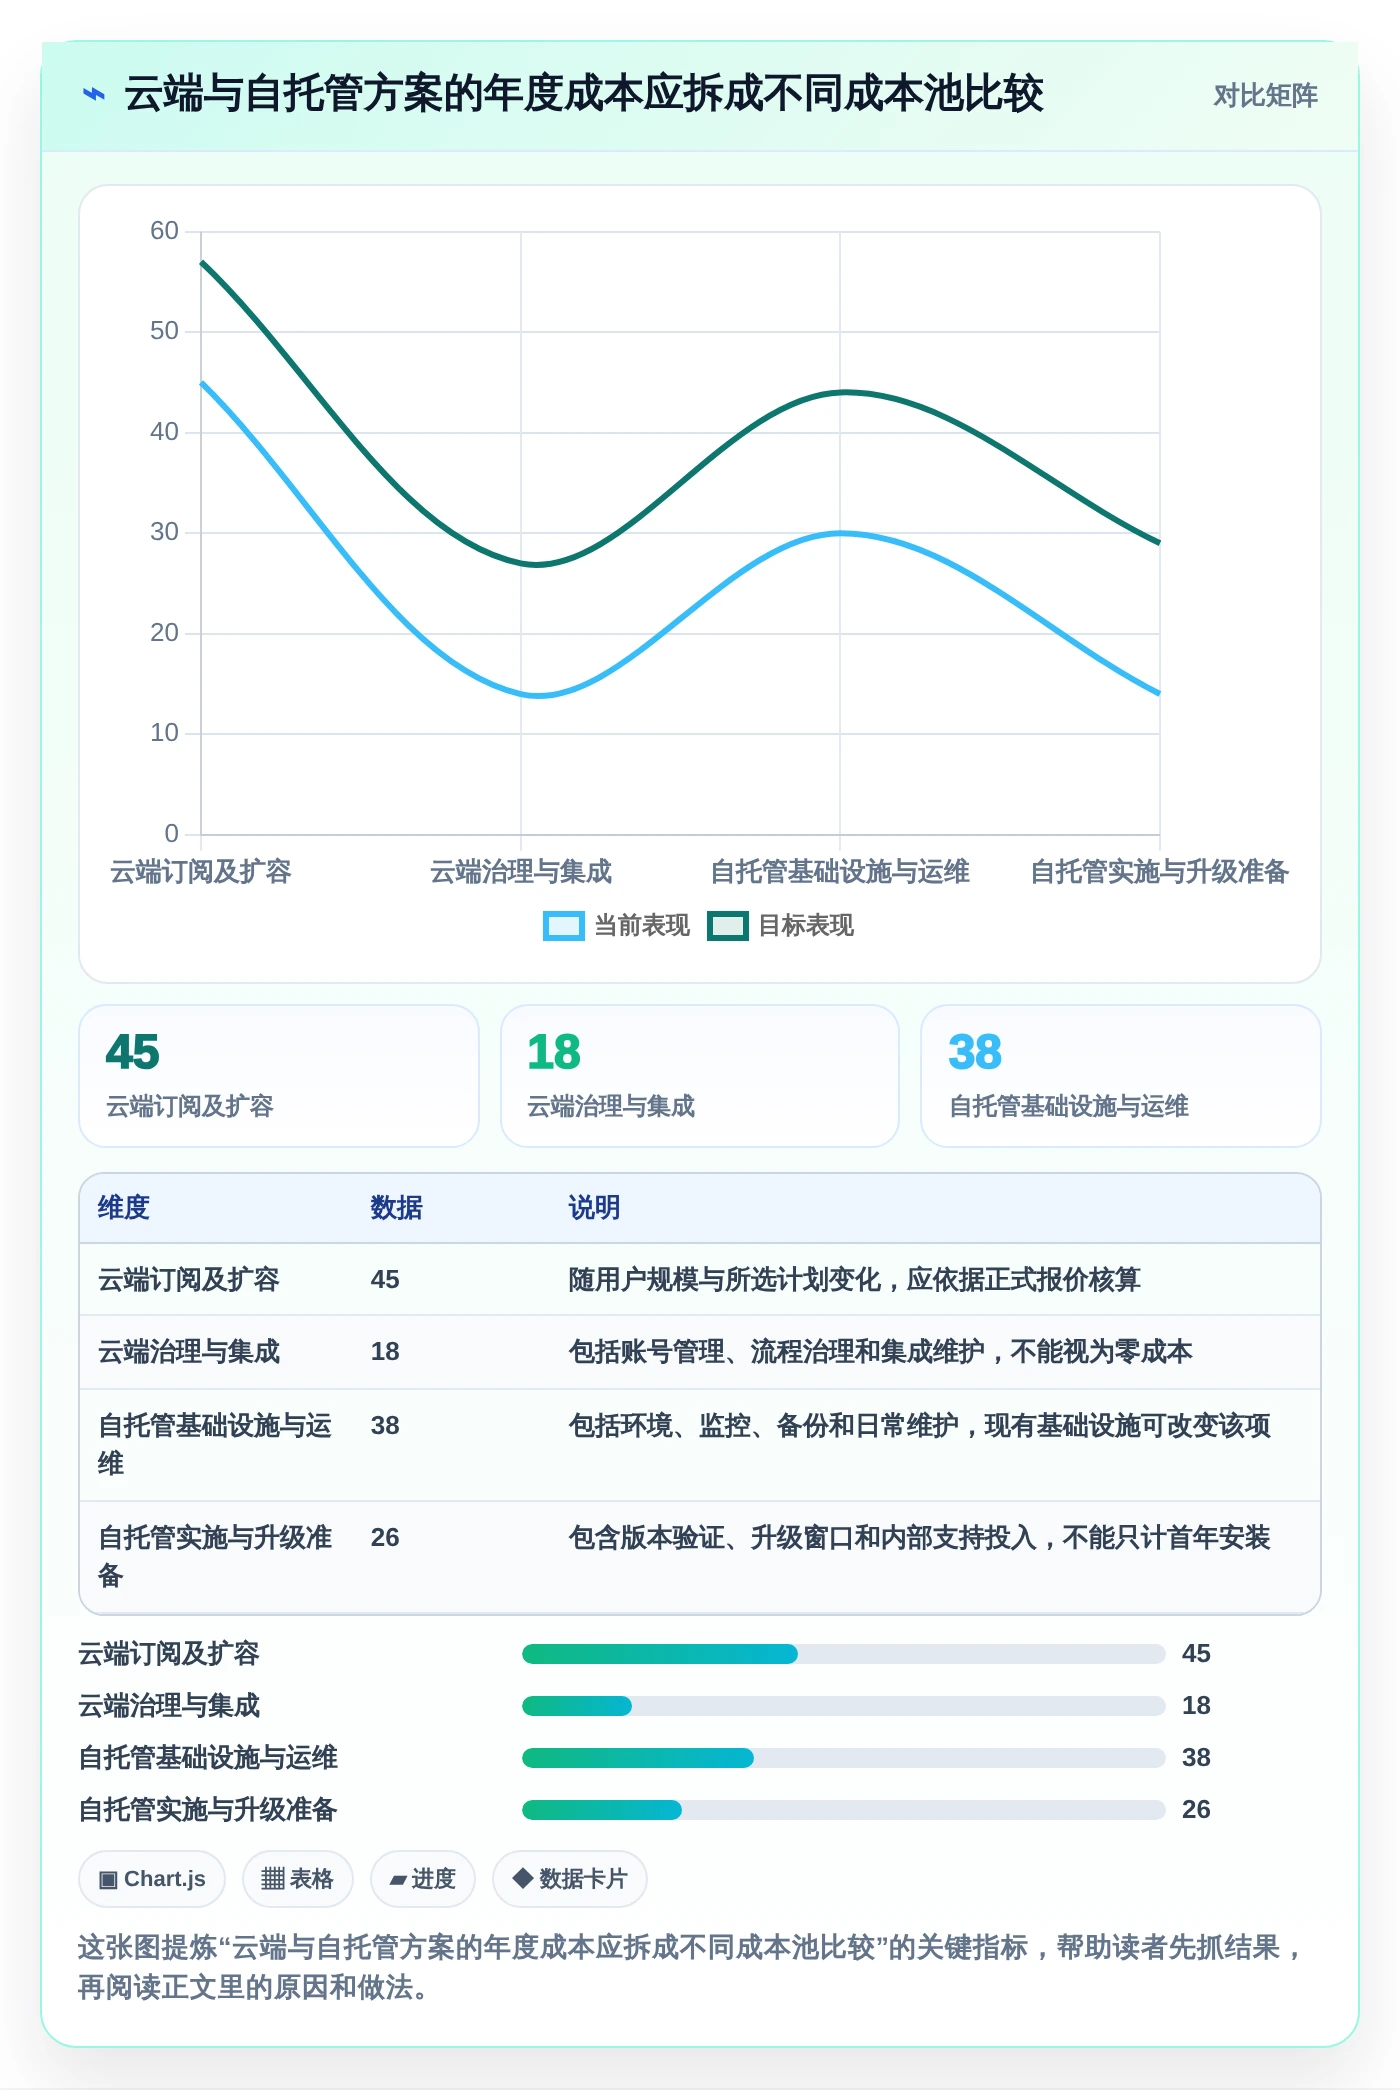
Task: Click value 38 in the table
Action: point(385,1426)
